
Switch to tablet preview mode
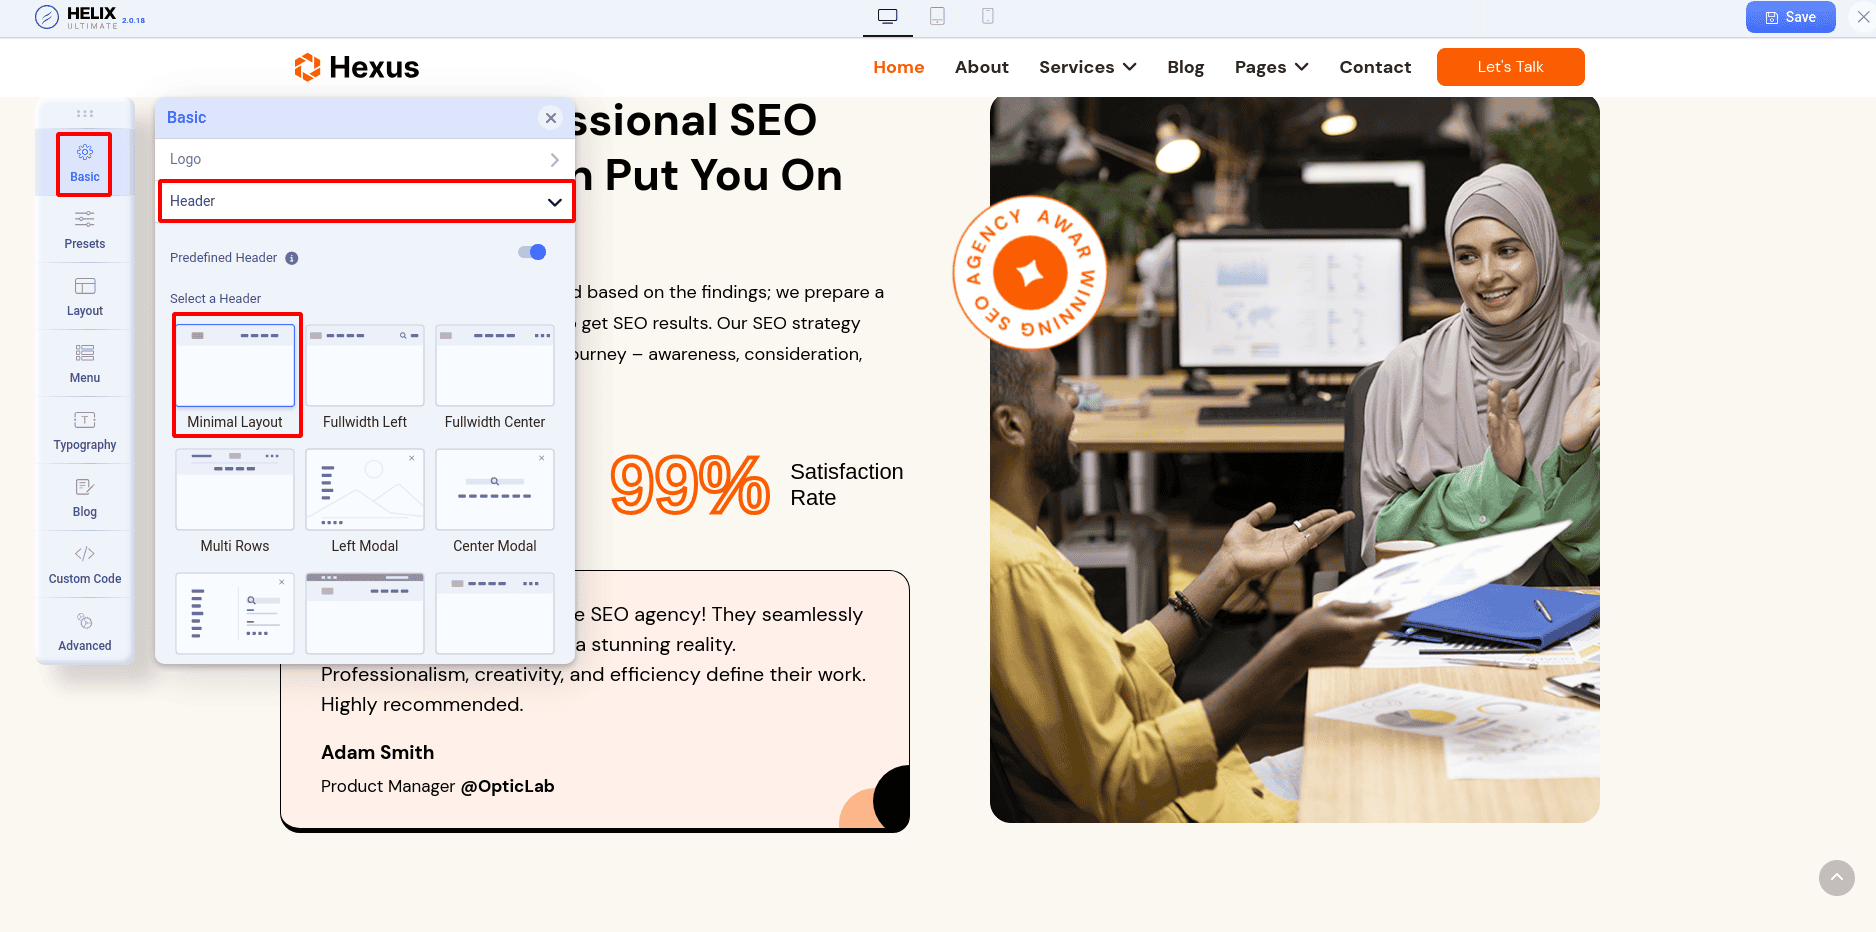[x=937, y=16]
